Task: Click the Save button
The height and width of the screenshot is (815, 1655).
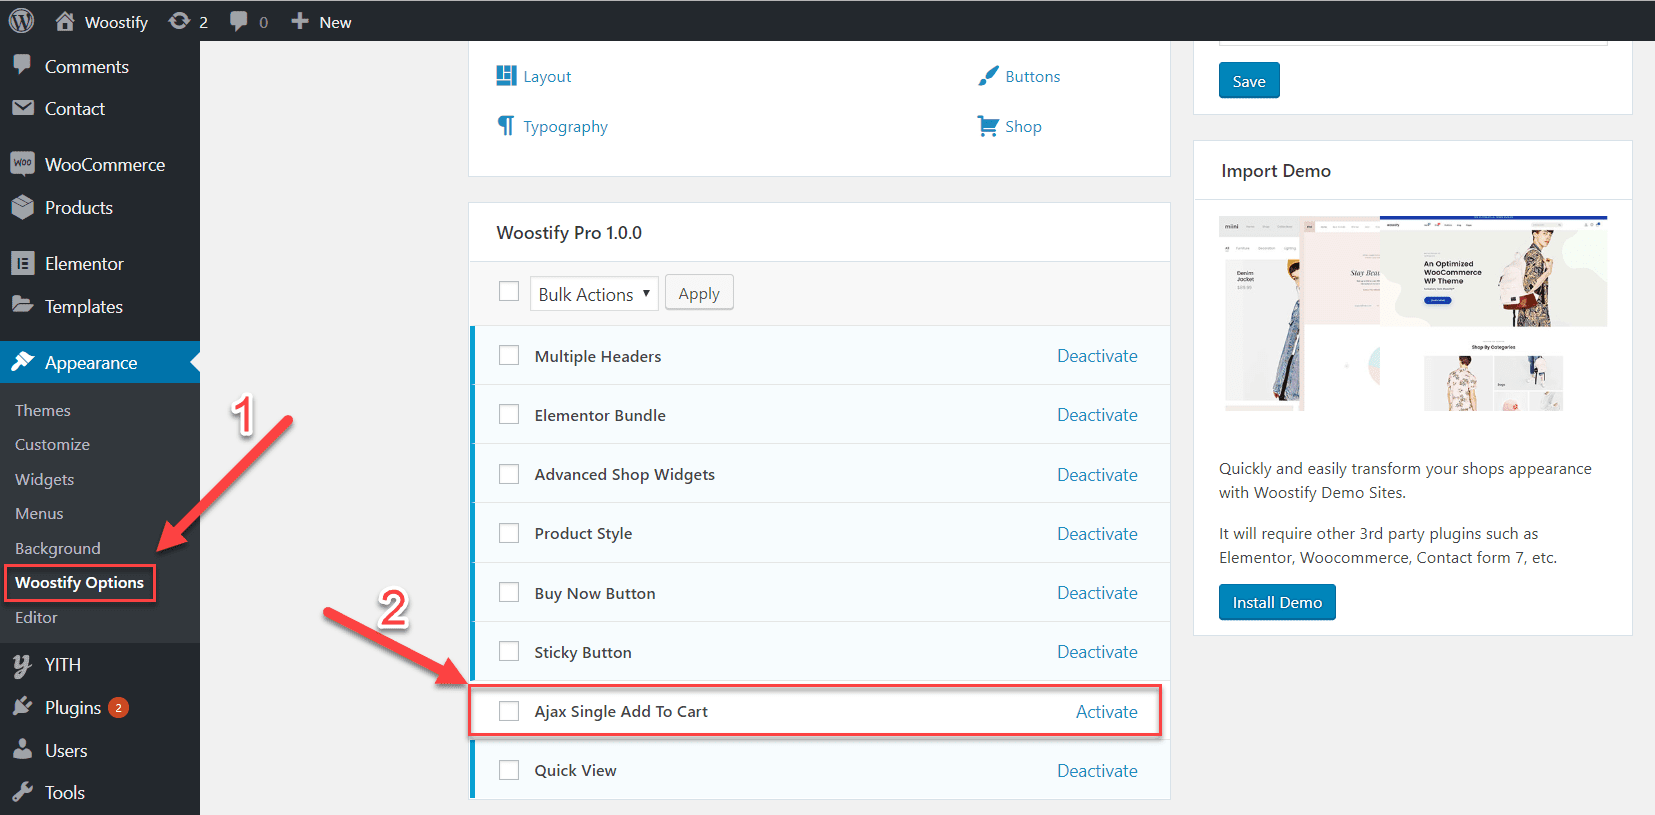Action: point(1249,81)
